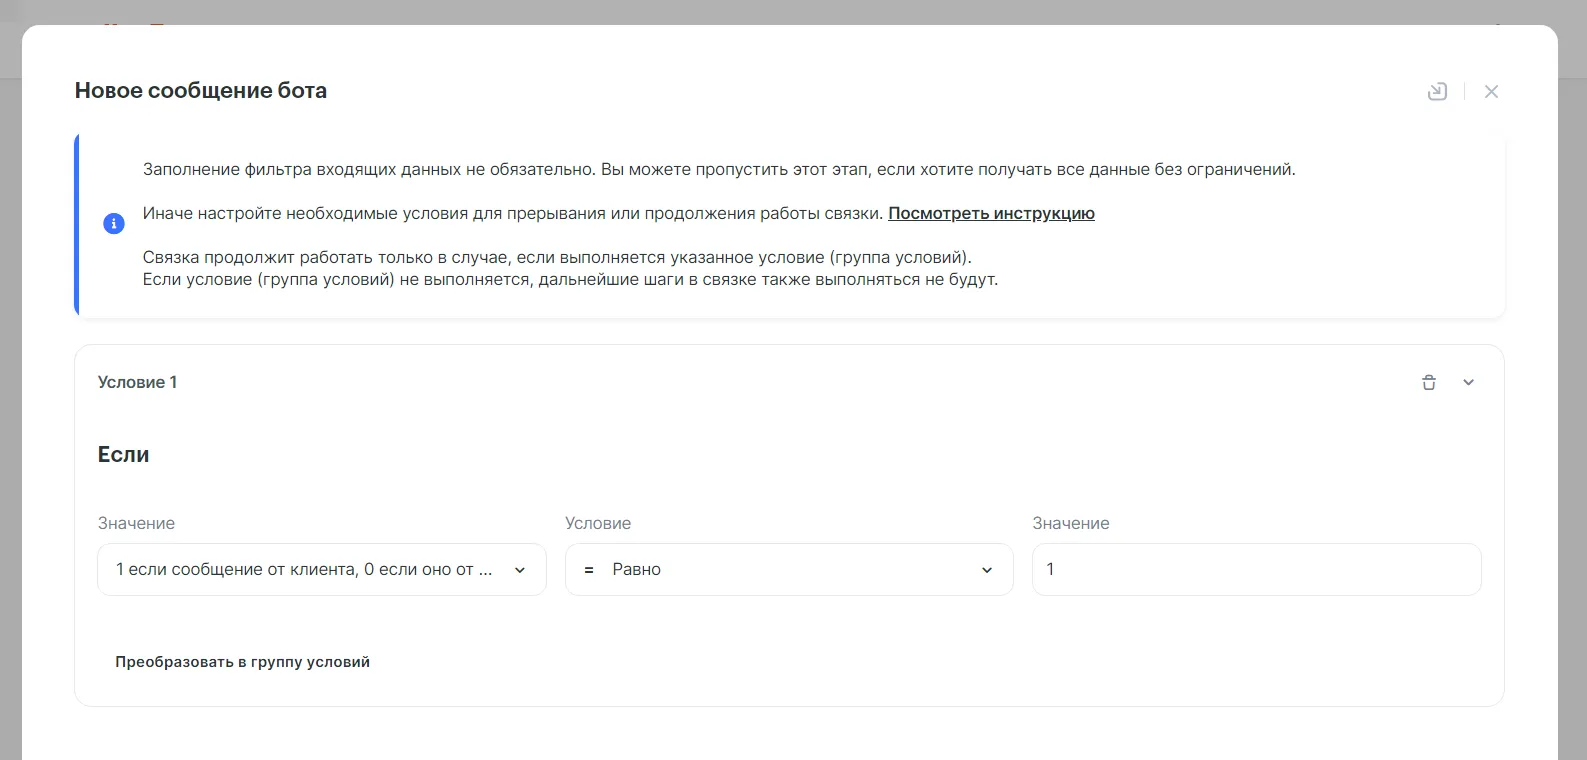
Task: Click the Значение label above the input
Action: click(x=1071, y=523)
